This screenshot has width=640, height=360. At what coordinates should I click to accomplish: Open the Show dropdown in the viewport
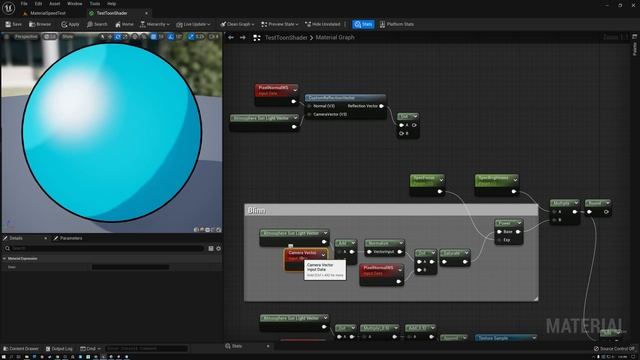(67, 37)
